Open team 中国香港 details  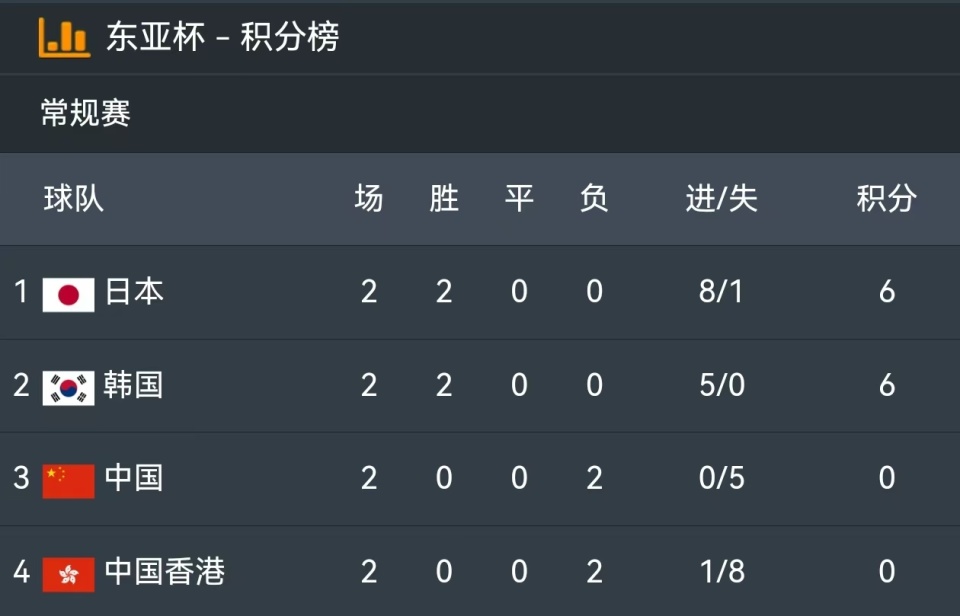point(165,571)
